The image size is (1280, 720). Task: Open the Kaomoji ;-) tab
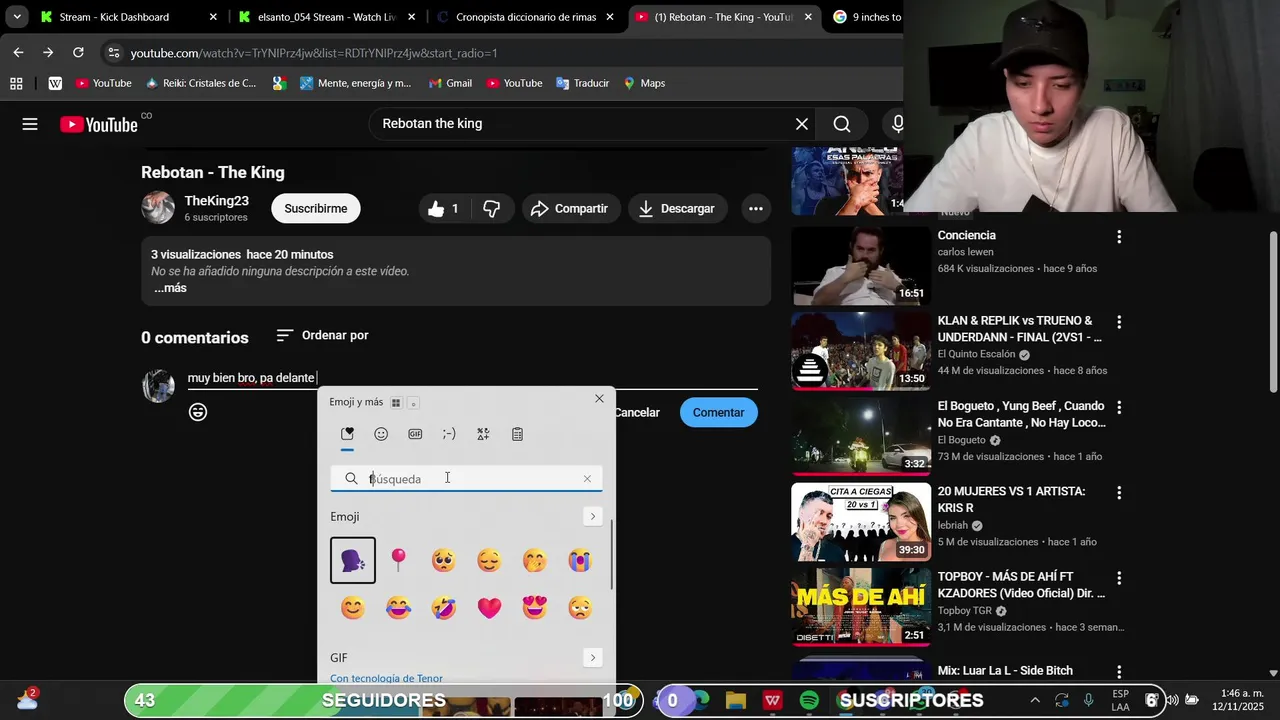click(x=449, y=434)
